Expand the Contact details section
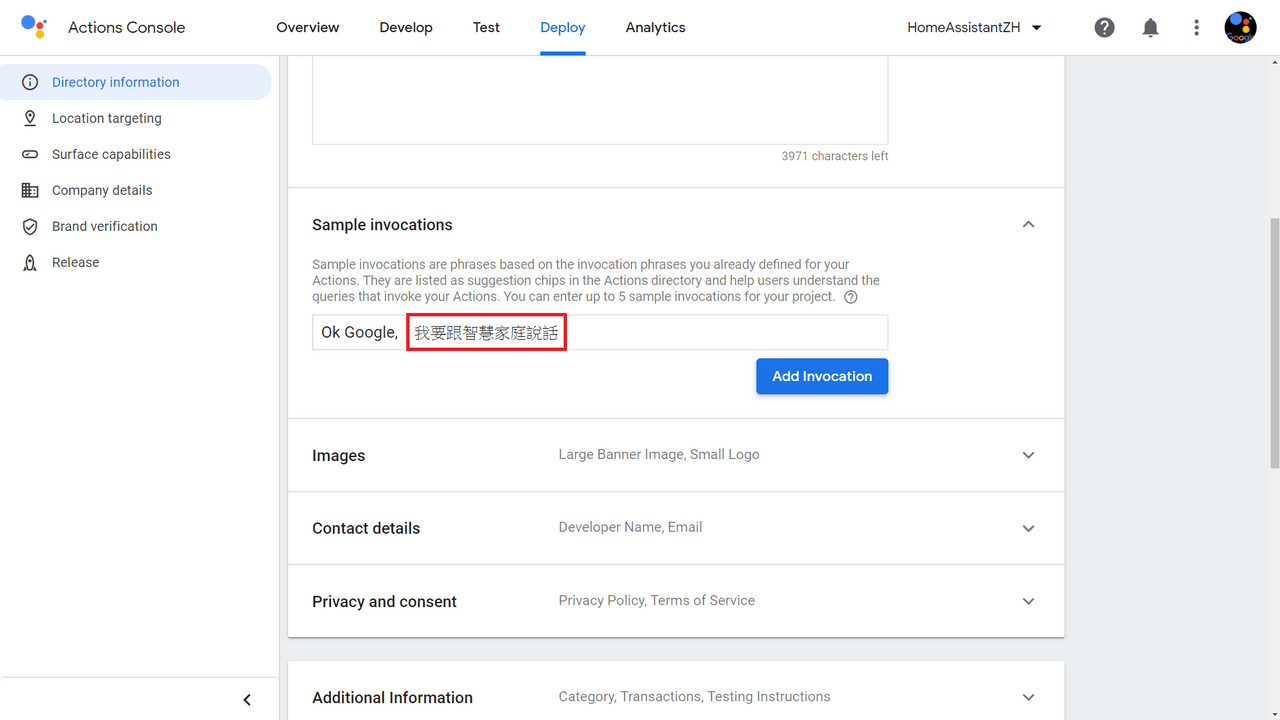Viewport: 1280px width, 720px height. pos(1028,528)
